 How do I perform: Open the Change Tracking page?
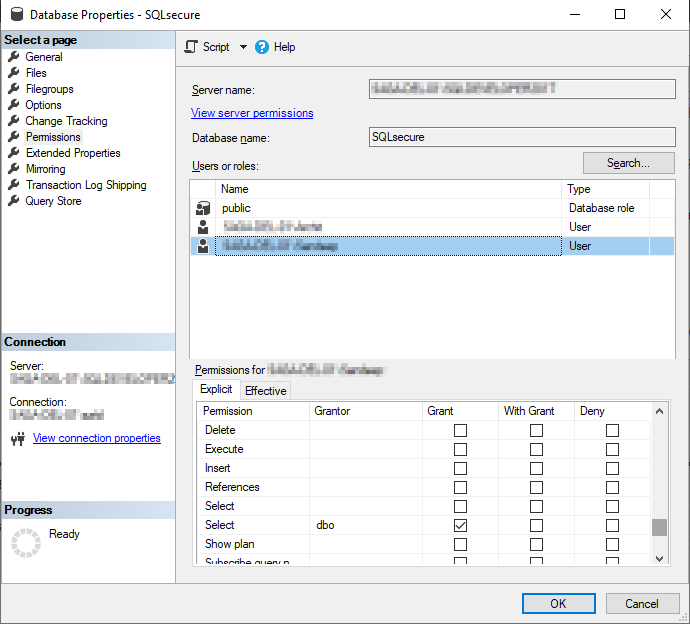[66, 121]
